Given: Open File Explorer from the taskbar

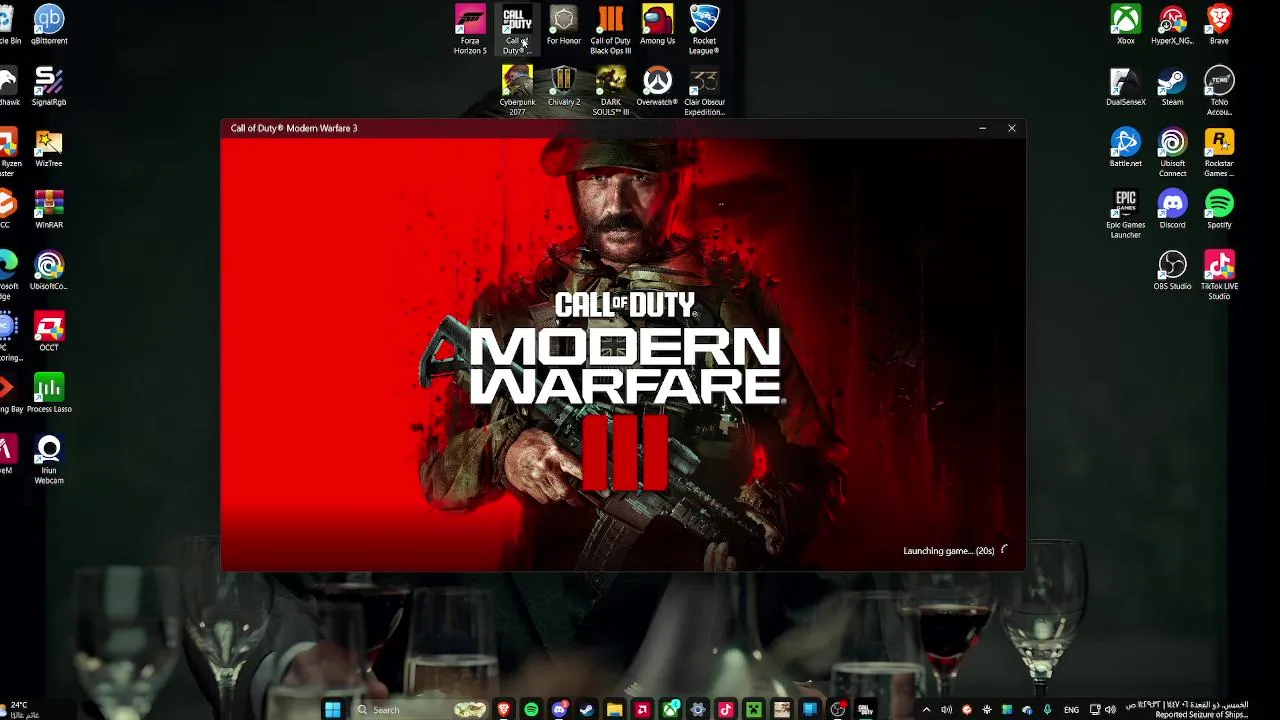Looking at the screenshot, I should point(614,709).
